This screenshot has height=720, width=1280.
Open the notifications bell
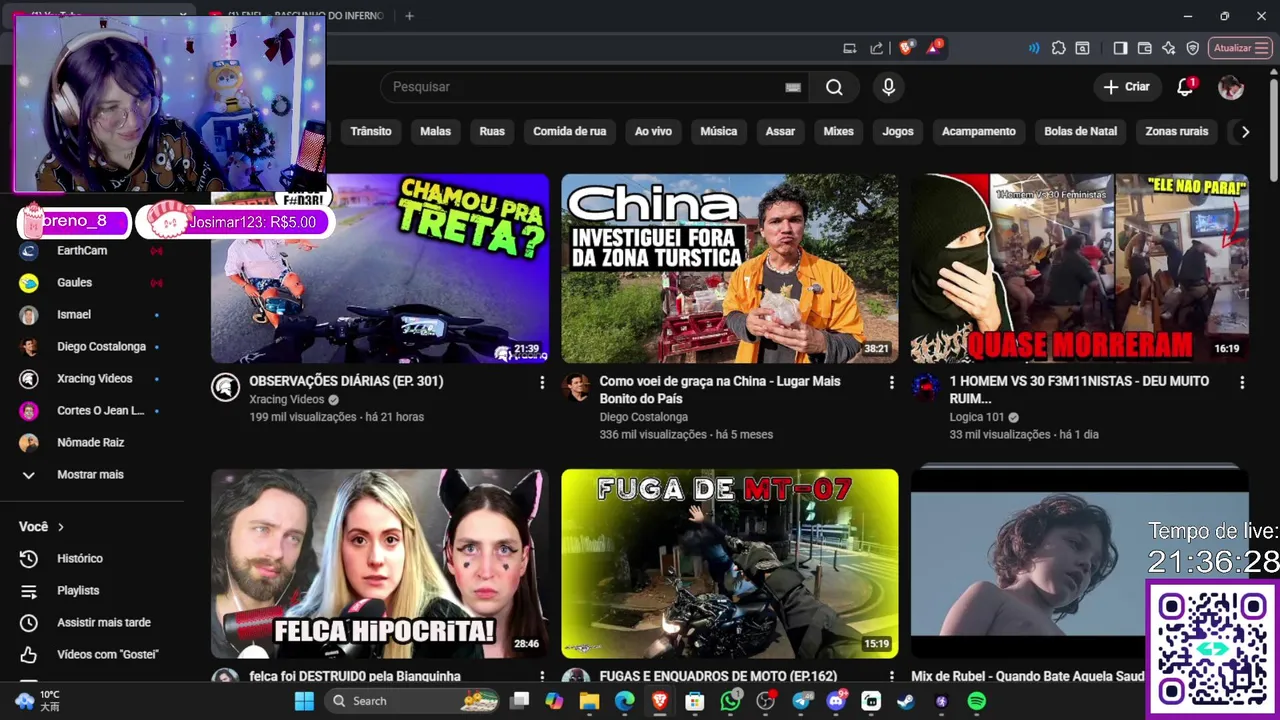(1185, 87)
